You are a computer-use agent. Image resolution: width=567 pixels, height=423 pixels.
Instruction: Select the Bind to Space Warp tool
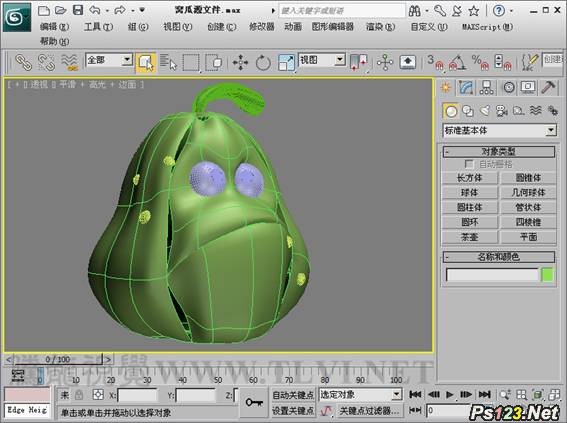69,62
